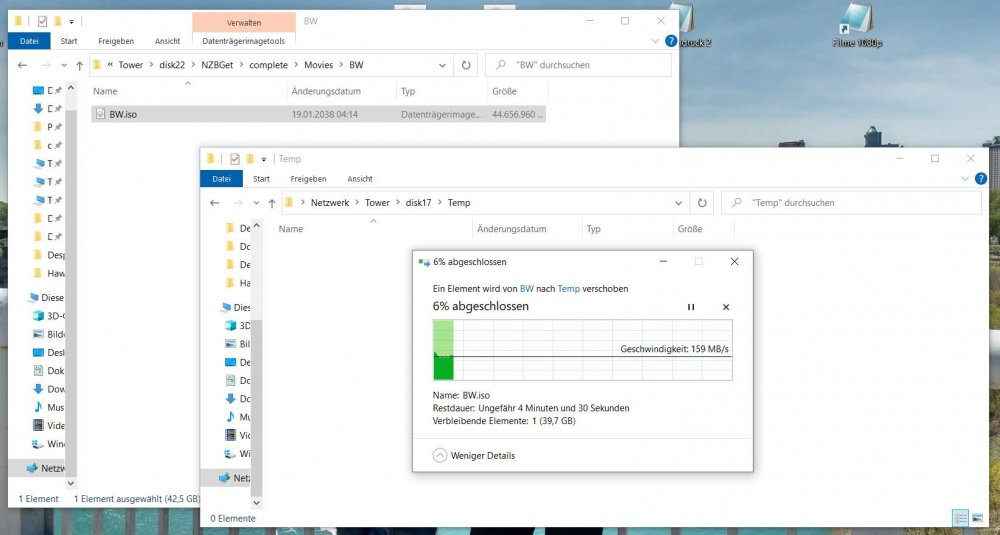Screen dimensions: 1000x535
Task: Open quick access toolbar dropdown in BW window
Action: coord(71,22)
